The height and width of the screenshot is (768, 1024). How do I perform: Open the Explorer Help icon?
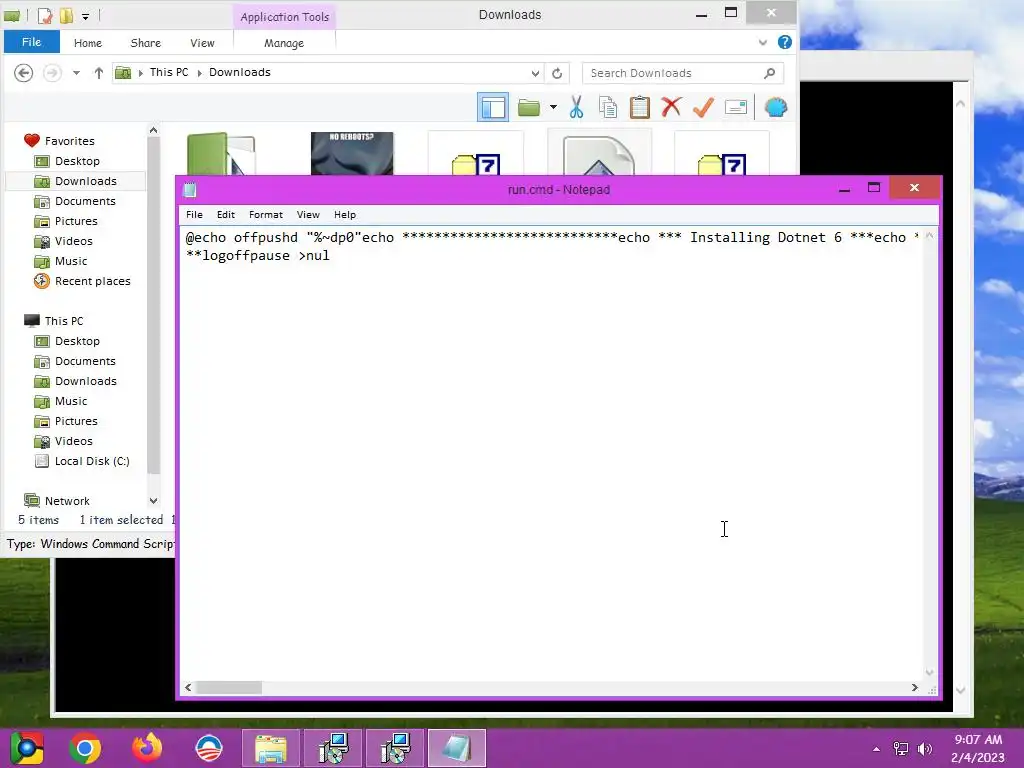(785, 42)
